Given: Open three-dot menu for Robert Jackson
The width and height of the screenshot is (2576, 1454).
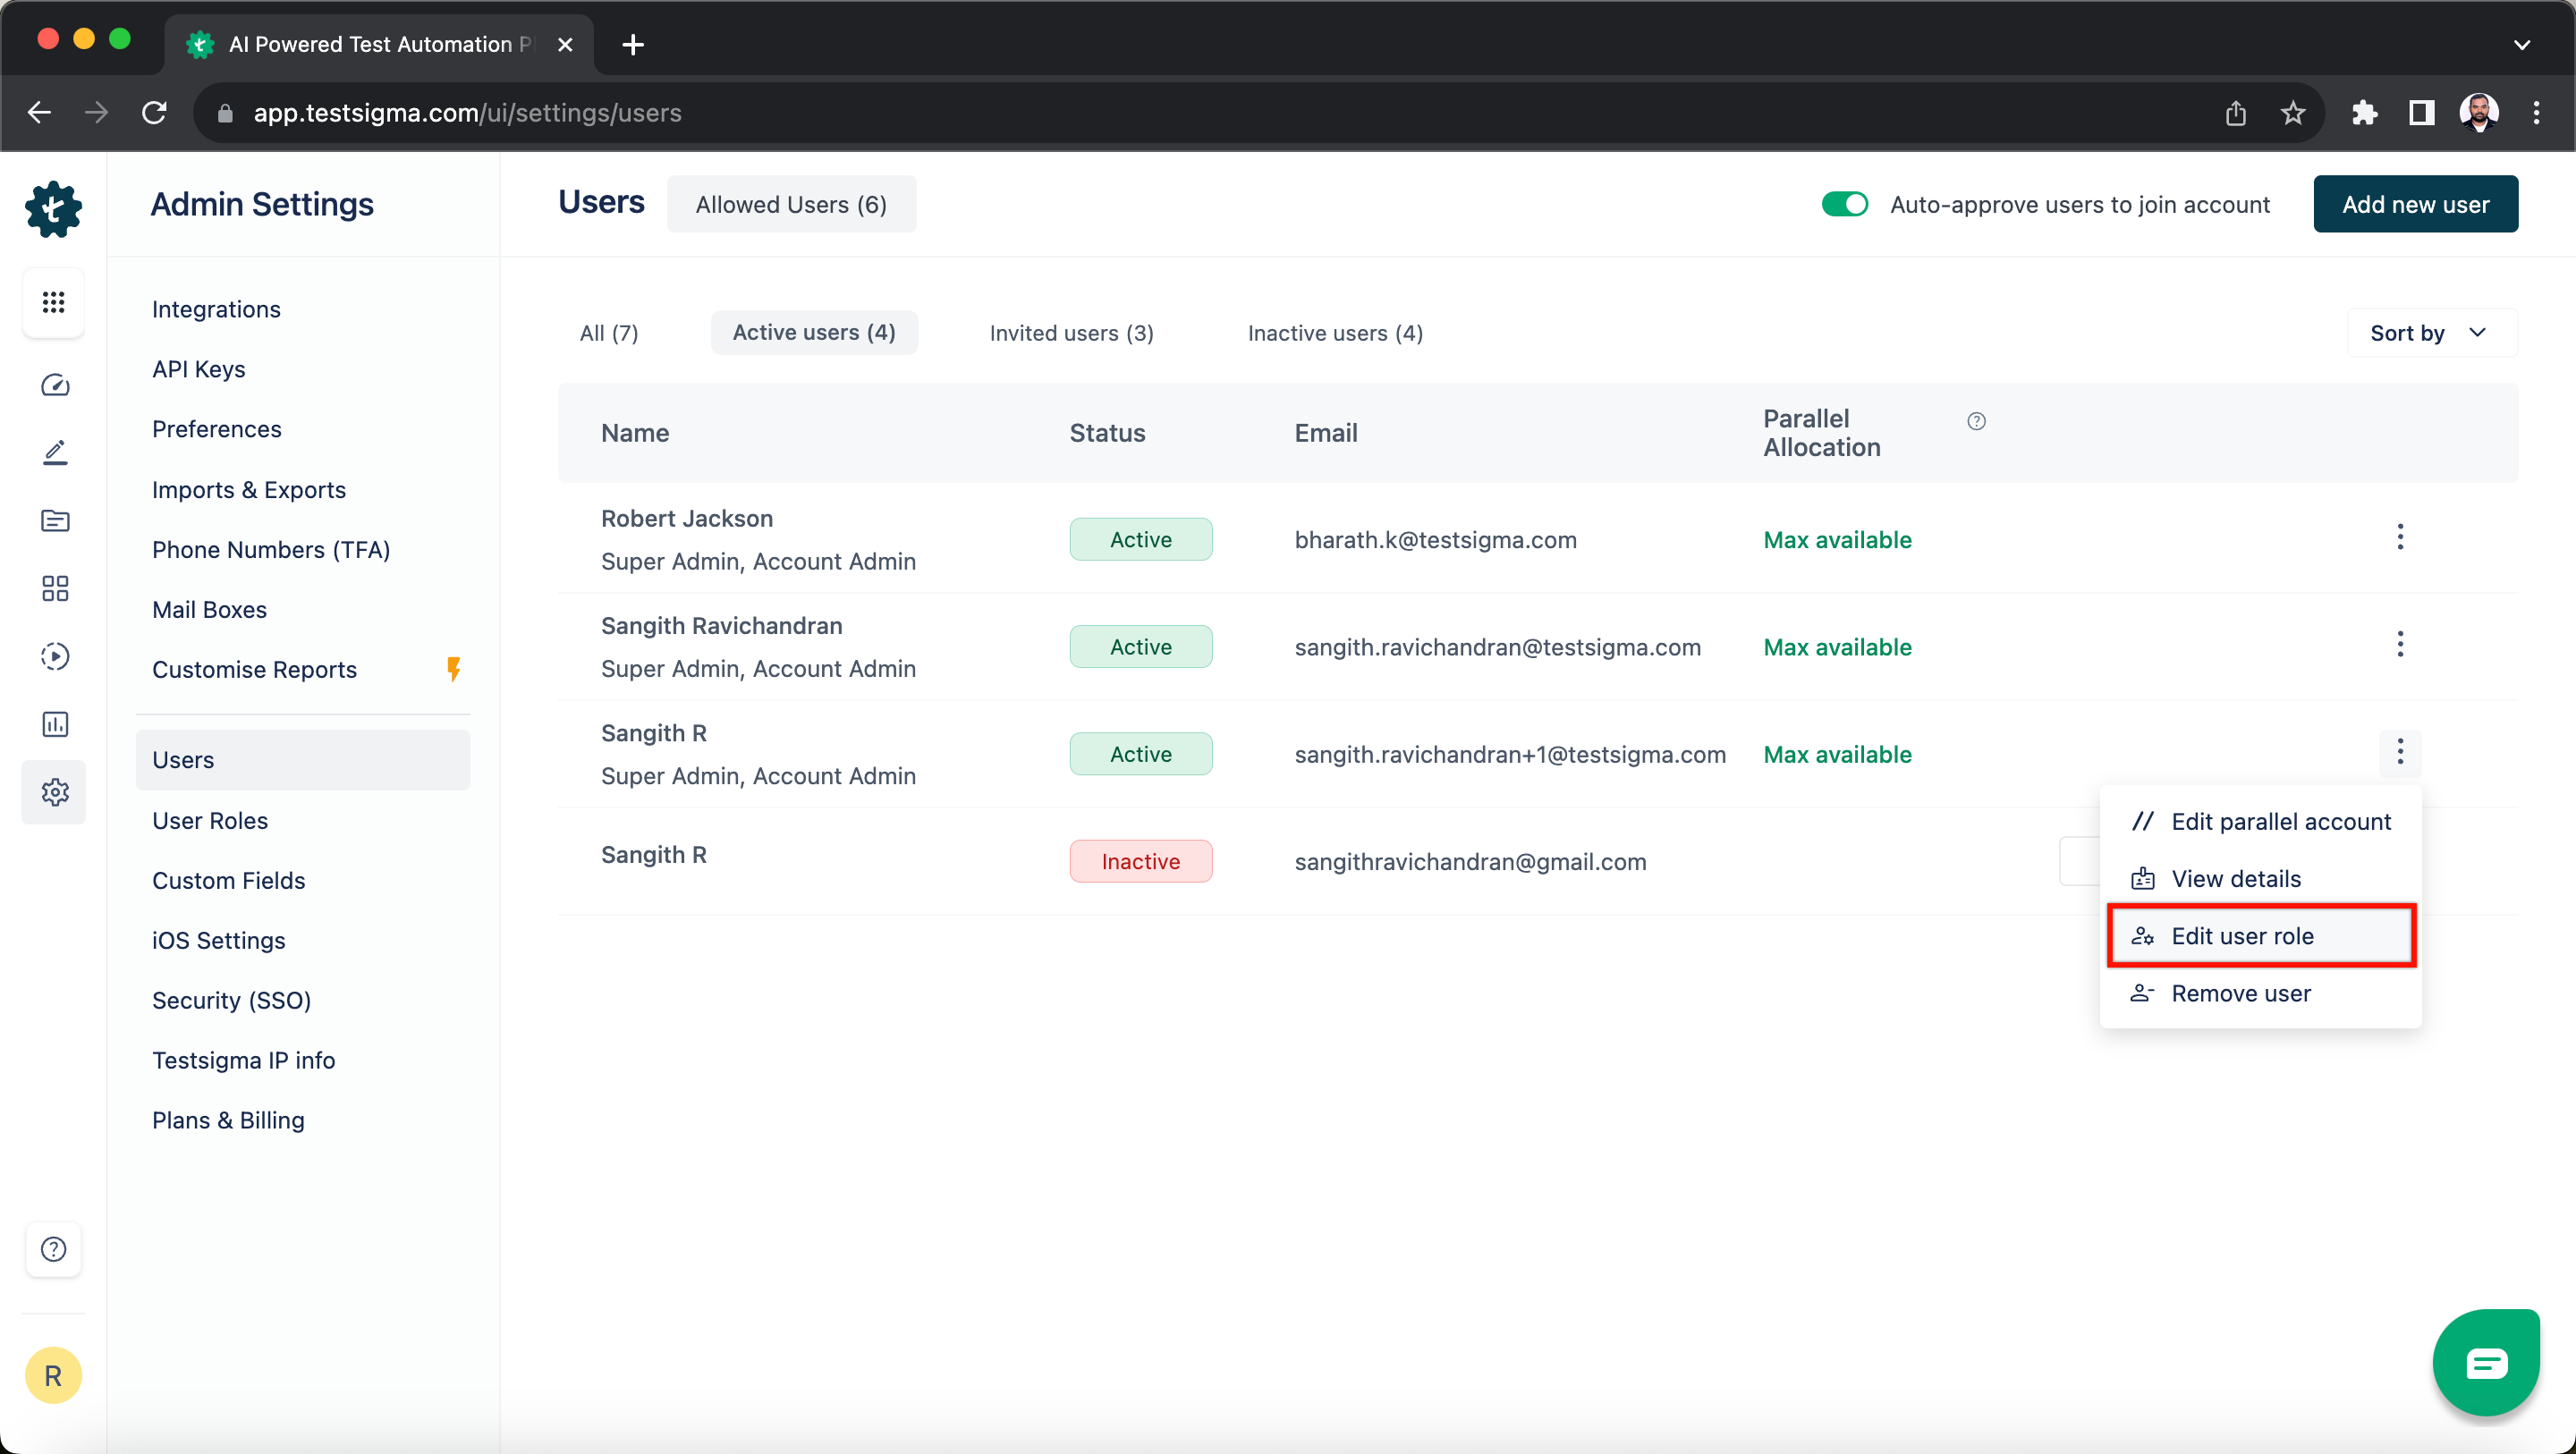Looking at the screenshot, I should tap(2401, 536).
